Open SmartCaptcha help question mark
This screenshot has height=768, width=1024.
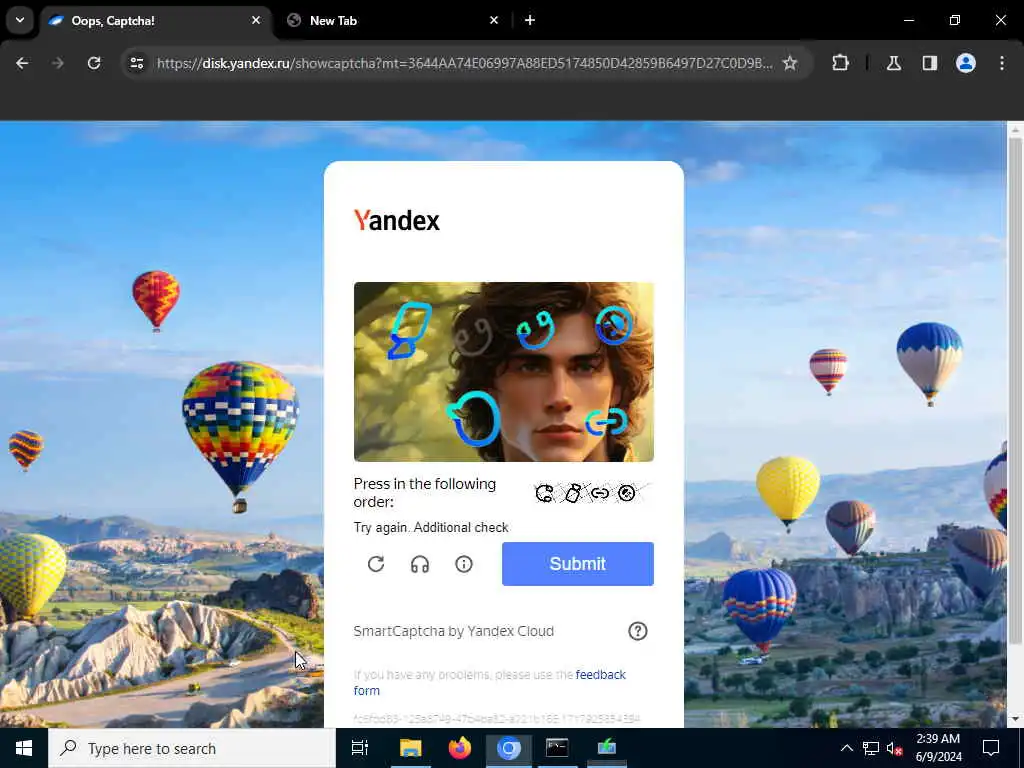(x=637, y=631)
